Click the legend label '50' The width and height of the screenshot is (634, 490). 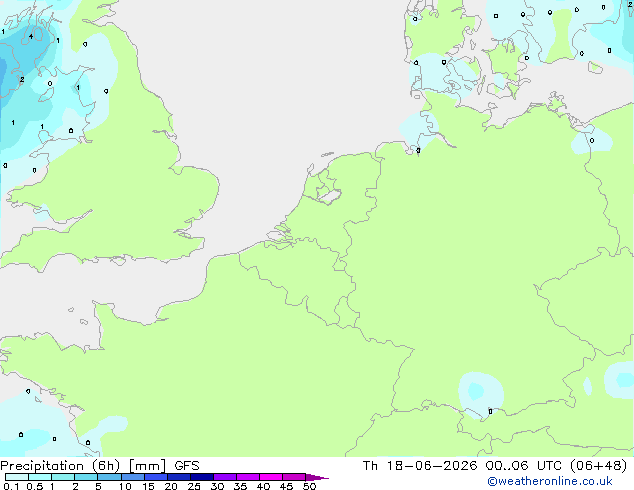[309, 486]
